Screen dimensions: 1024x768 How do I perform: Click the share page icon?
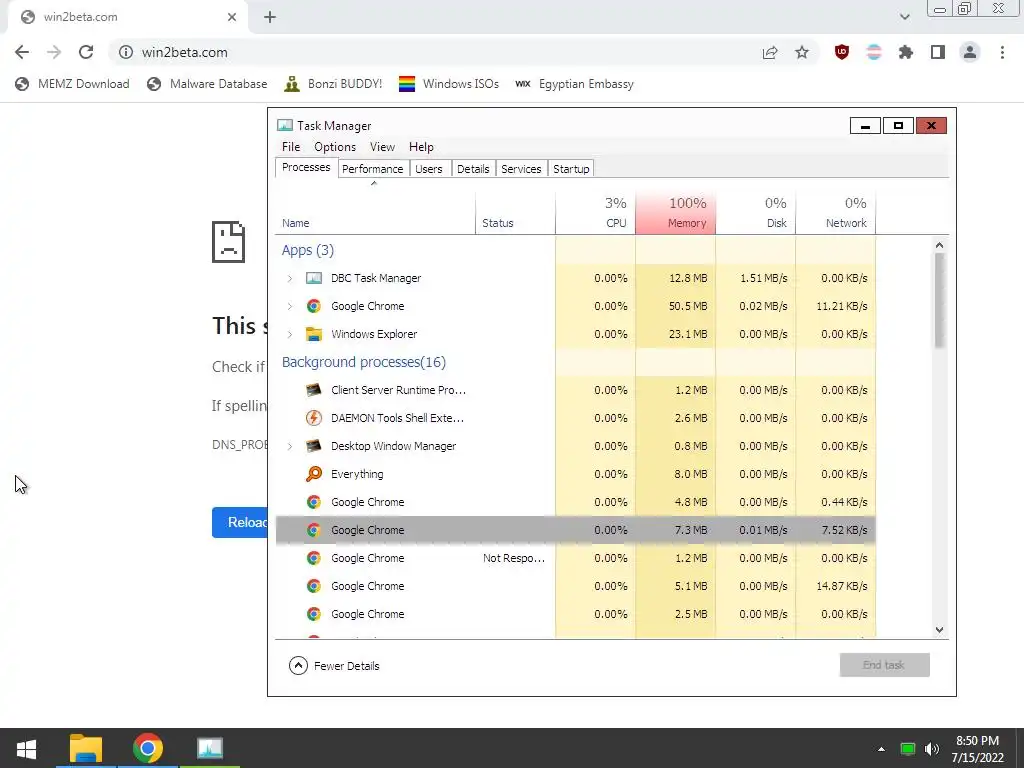coord(770,52)
